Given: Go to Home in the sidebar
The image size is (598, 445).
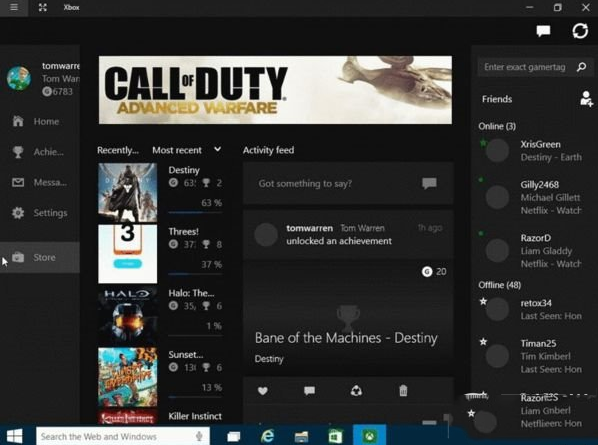Looking at the screenshot, I should (40, 121).
